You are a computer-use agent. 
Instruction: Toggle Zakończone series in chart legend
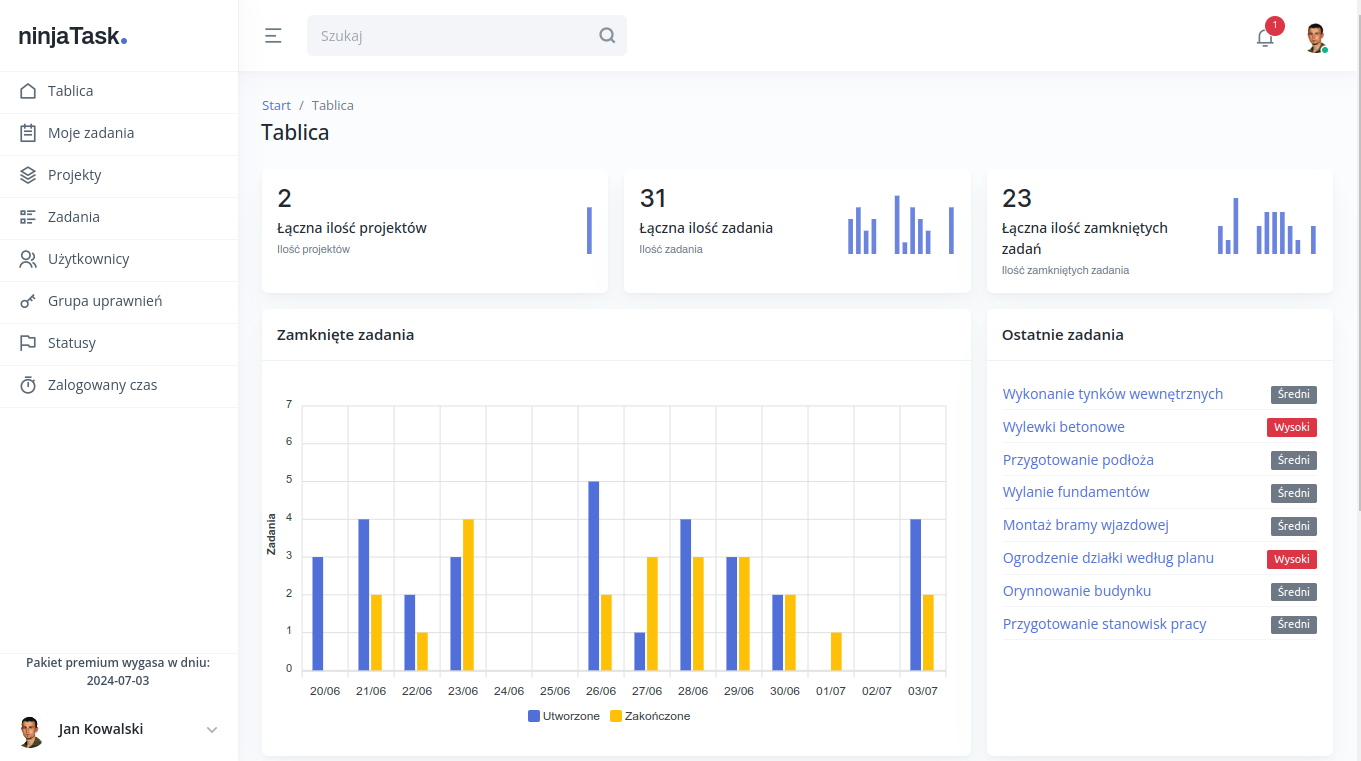coord(650,716)
